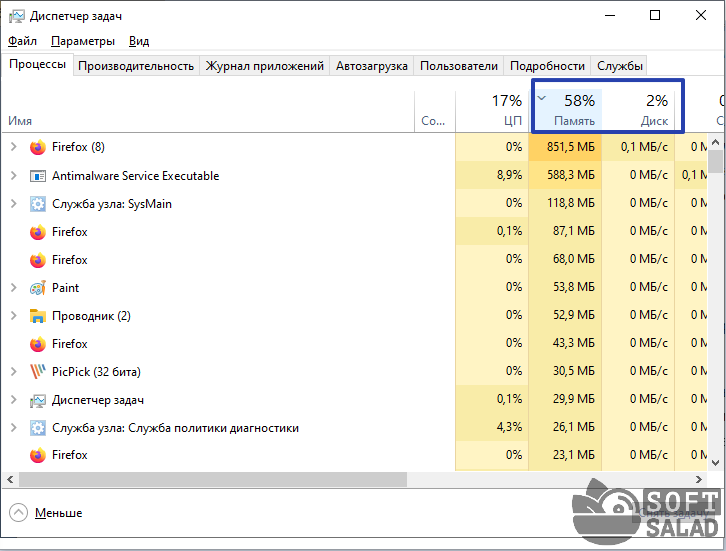Click the 26,1 МБ memory cell
The height and width of the screenshot is (551, 726).
(565, 427)
